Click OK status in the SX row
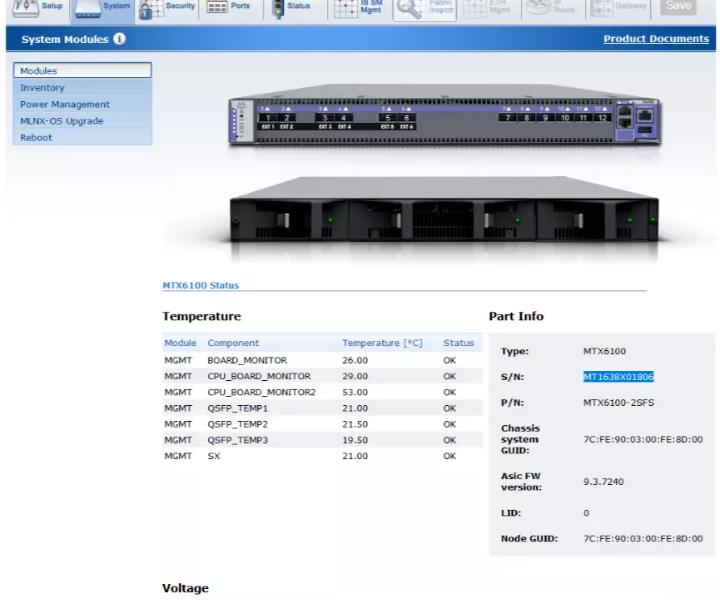Screen dimensions: 720x600 point(450,456)
